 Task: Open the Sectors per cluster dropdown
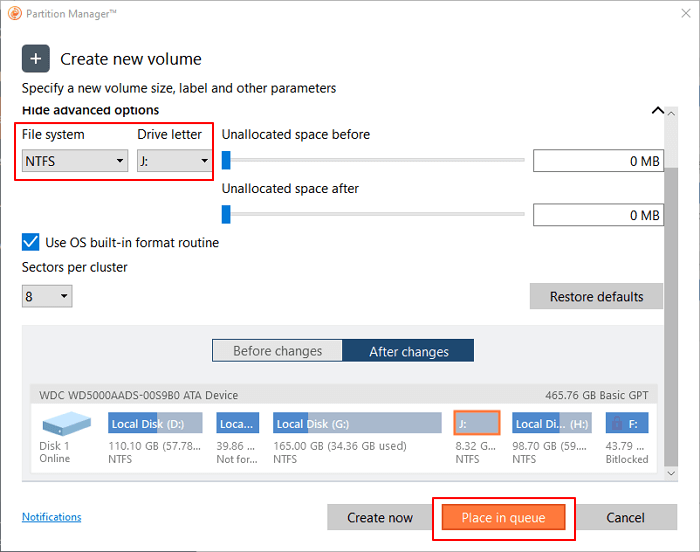47,296
